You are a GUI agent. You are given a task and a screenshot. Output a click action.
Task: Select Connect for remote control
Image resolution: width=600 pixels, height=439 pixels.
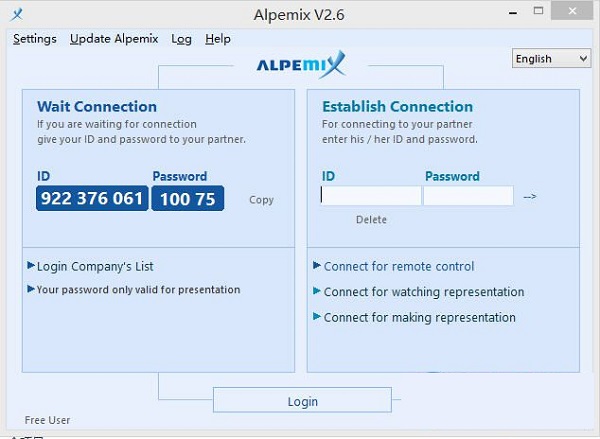tap(399, 267)
